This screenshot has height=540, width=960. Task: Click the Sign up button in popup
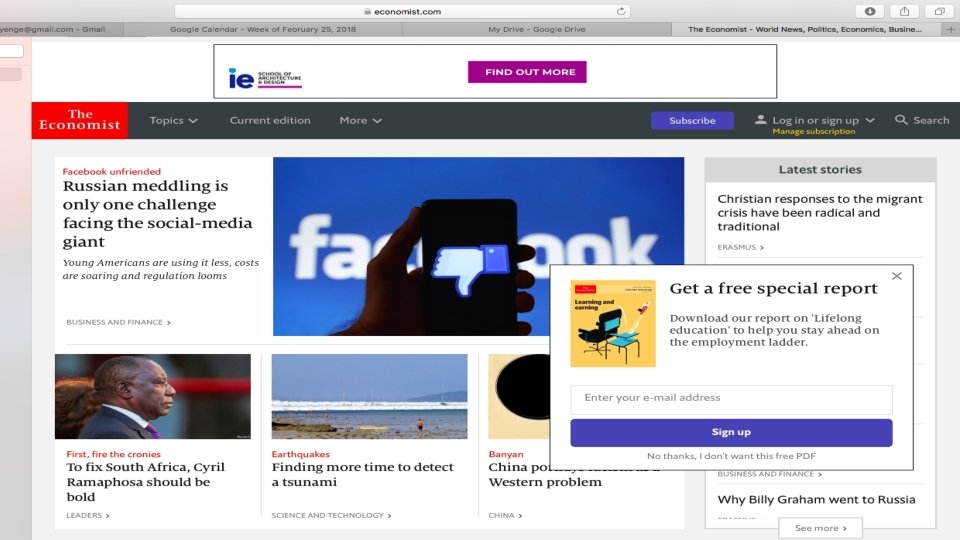(x=731, y=432)
